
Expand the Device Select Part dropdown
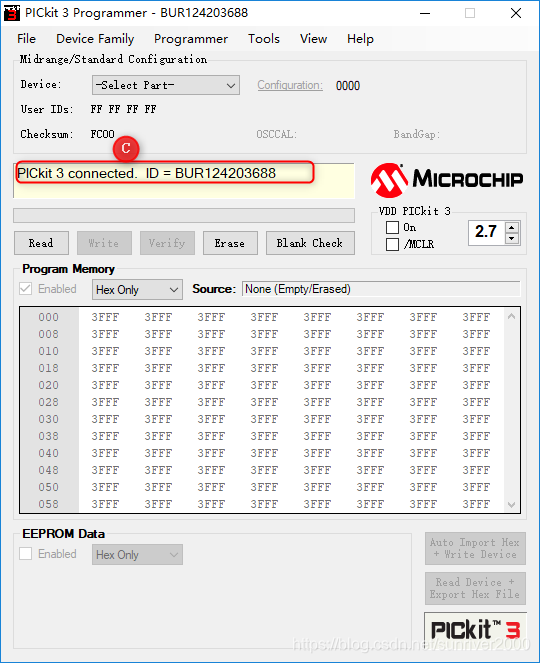coord(166,85)
